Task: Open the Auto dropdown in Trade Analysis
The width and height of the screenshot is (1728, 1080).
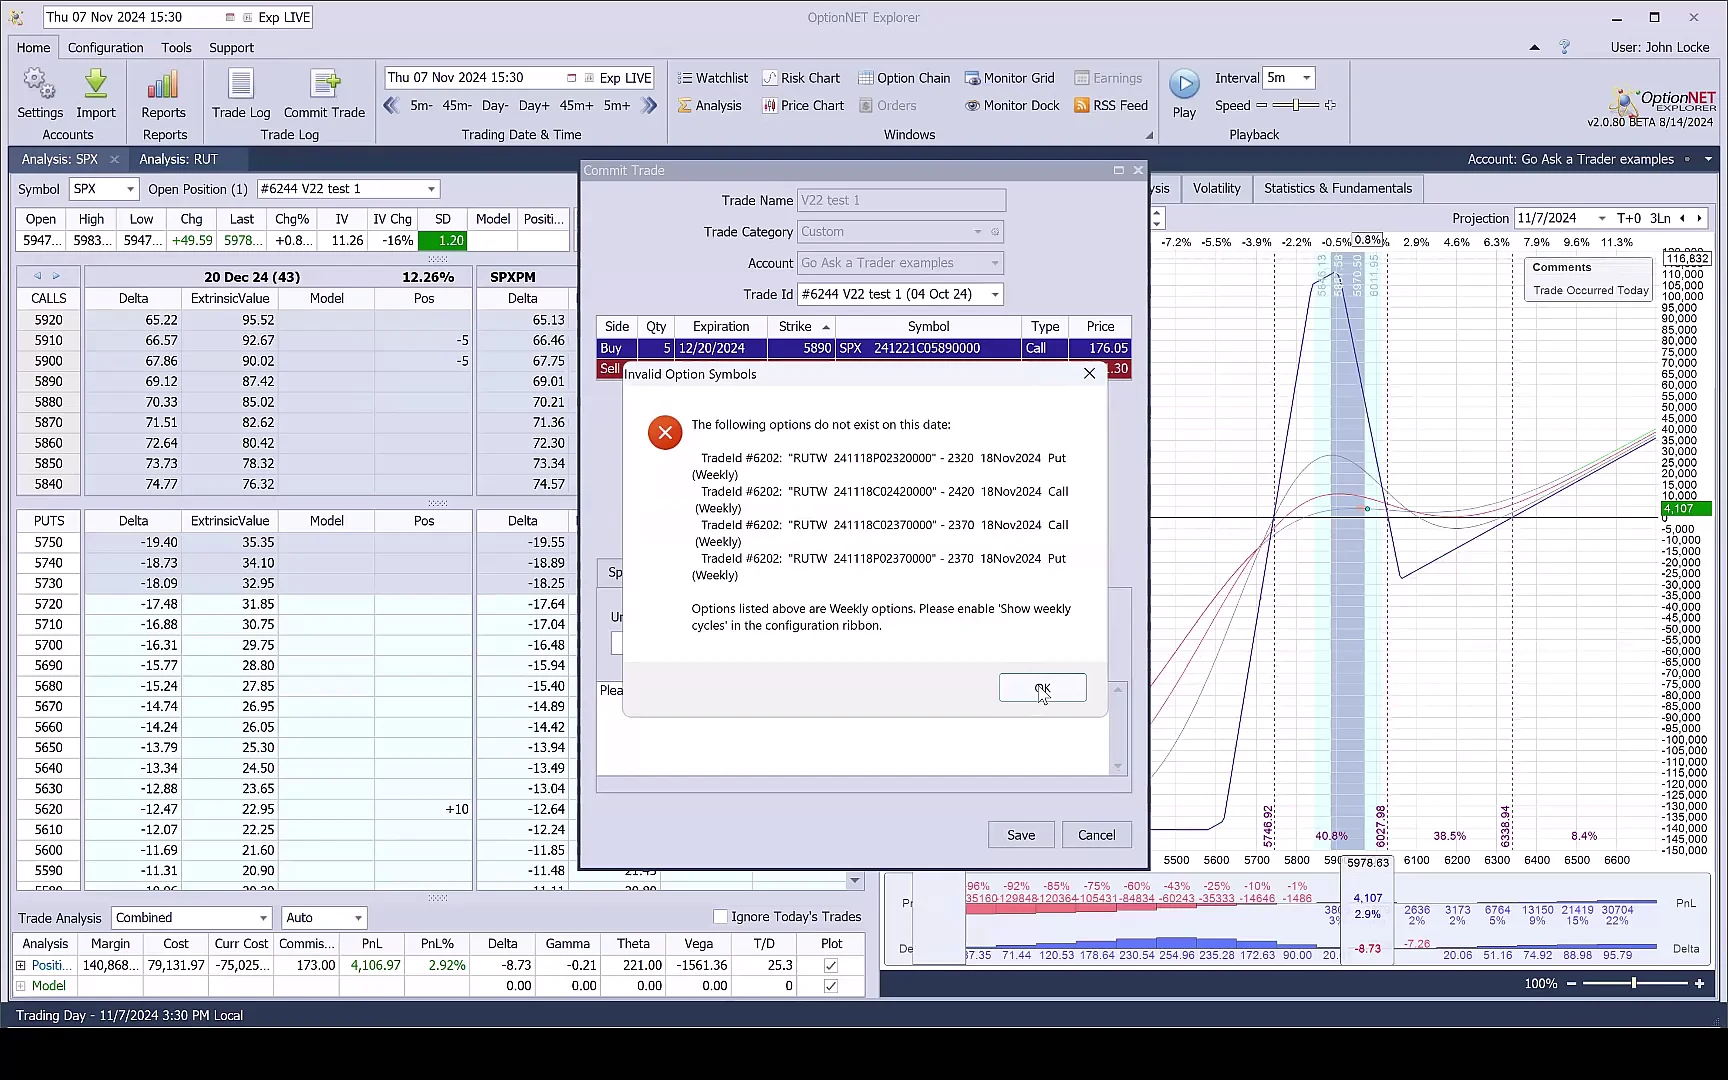Action: click(358, 918)
